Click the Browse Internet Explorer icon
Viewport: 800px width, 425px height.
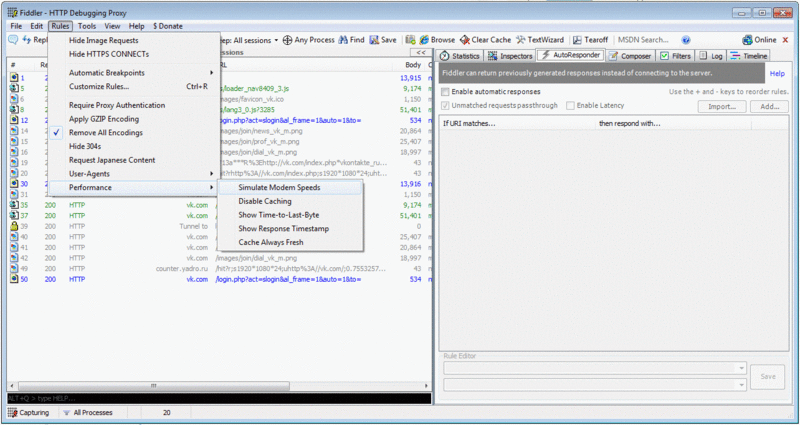tap(424, 40)
